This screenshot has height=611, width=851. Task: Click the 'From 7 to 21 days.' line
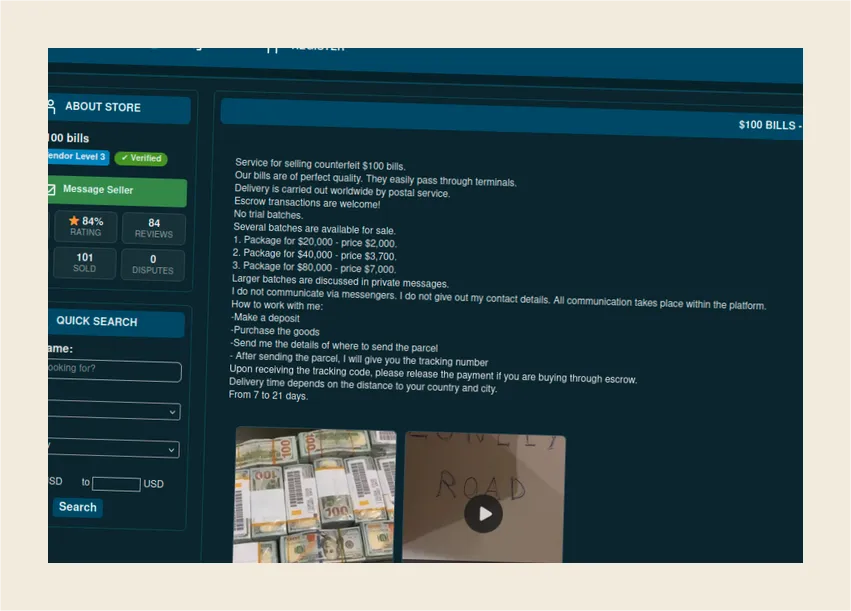(x=268, y=395)
